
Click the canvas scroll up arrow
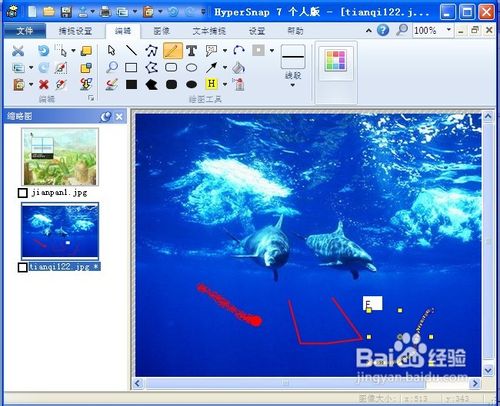point(488,116)
